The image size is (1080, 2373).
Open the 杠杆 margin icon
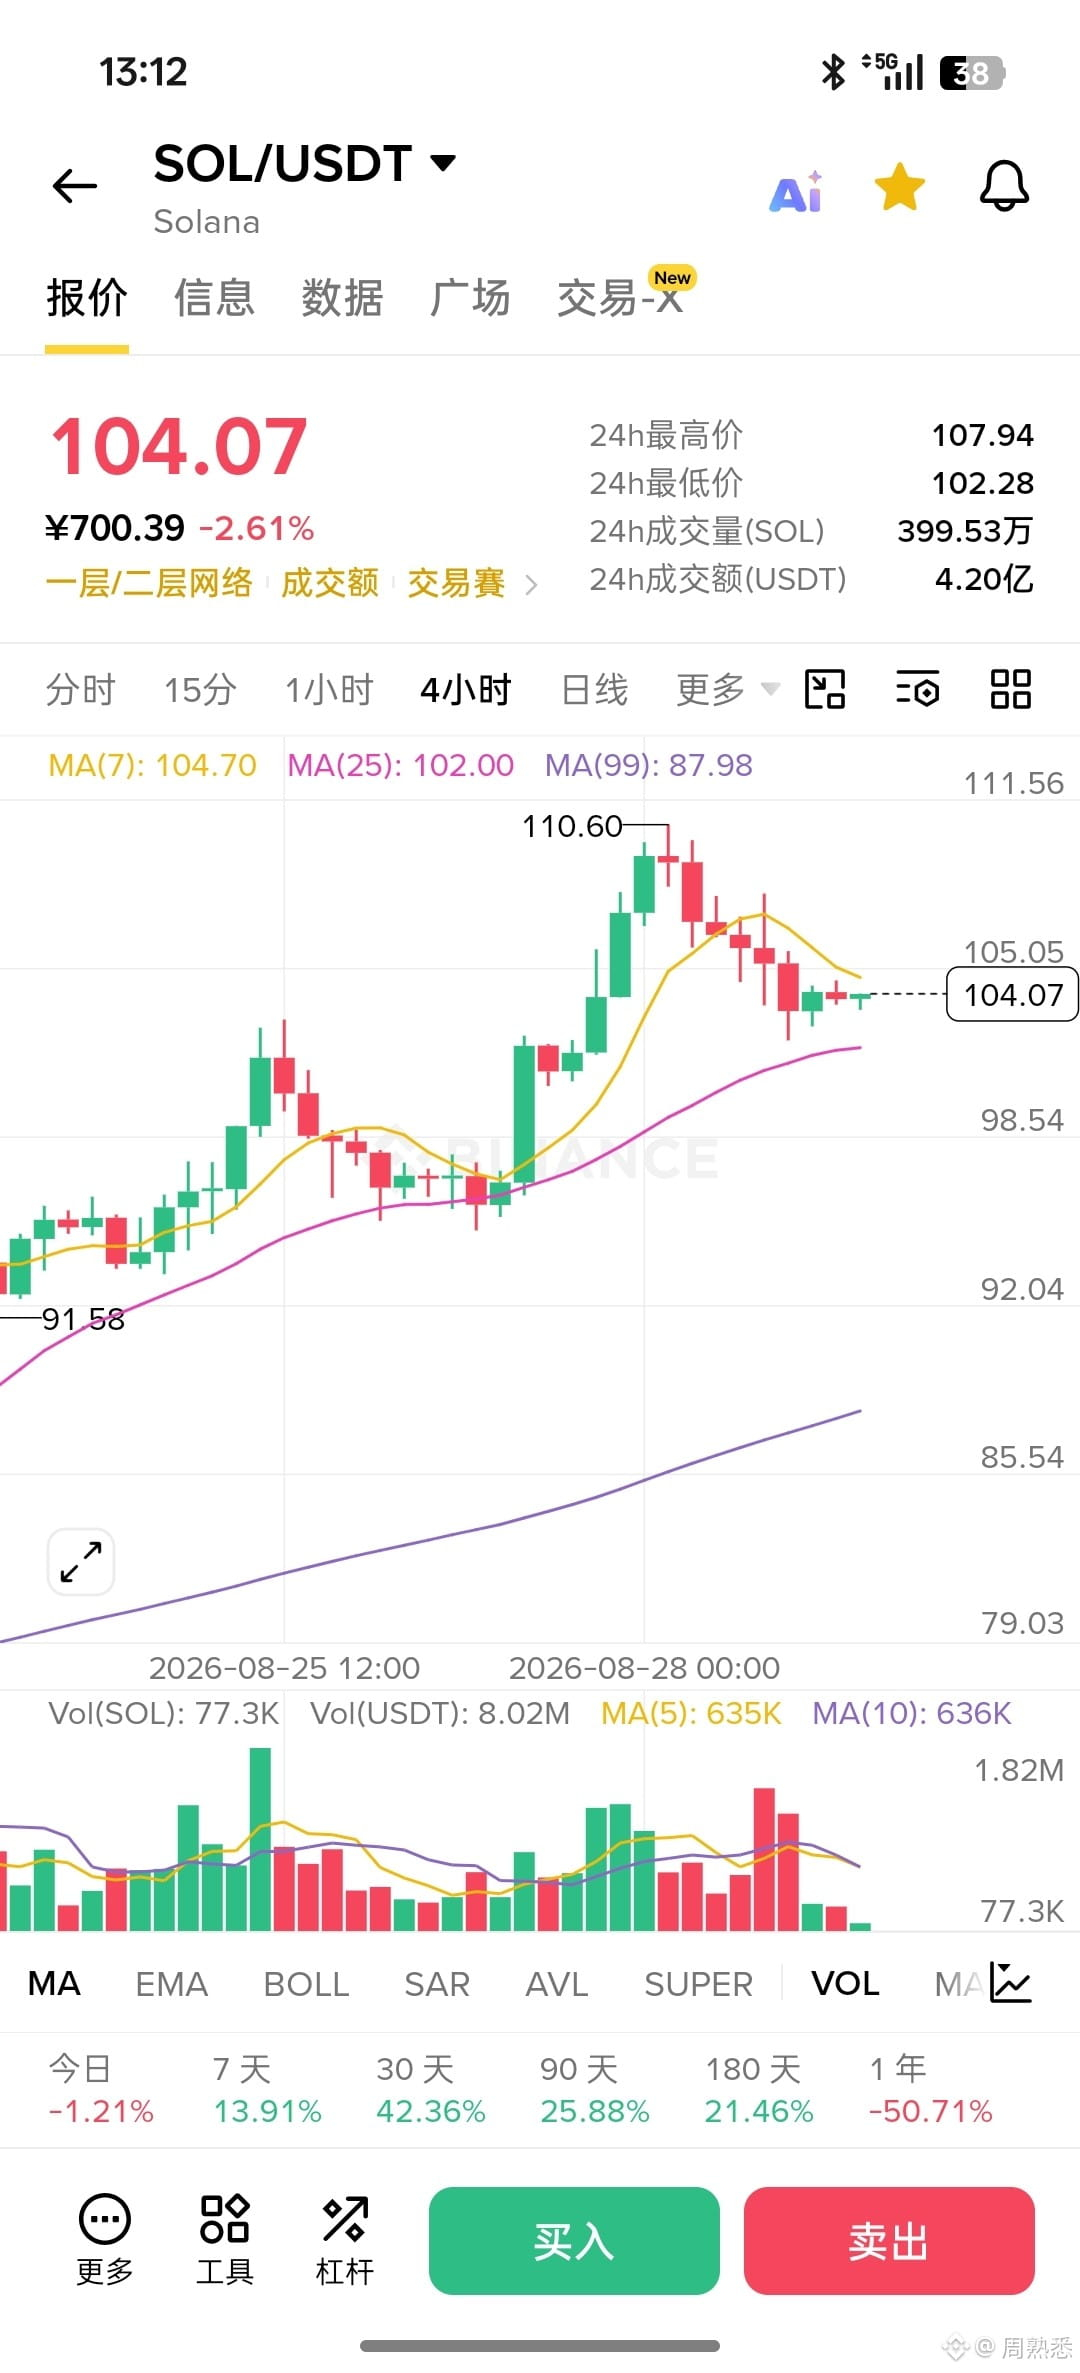pyautogui.click(x=345, y=2240)
